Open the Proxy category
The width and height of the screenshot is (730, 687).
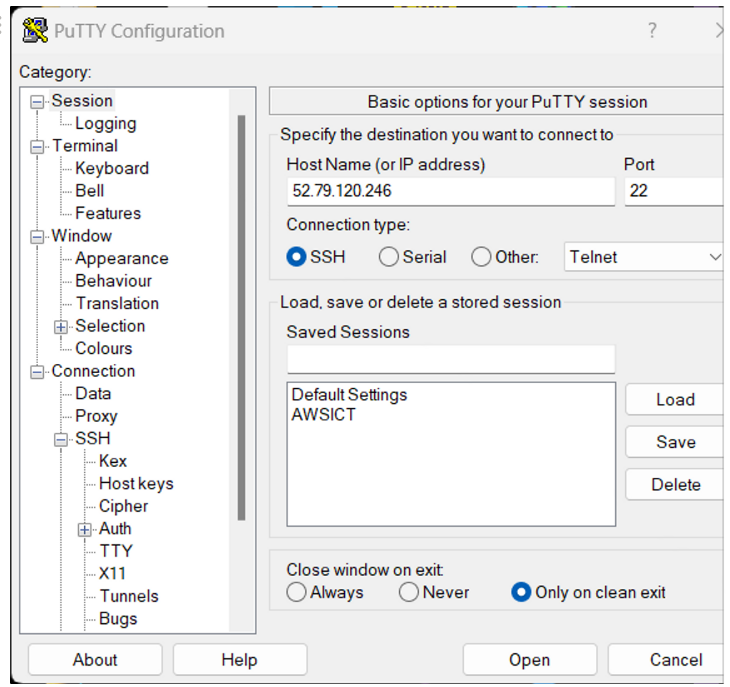(96, 416)
